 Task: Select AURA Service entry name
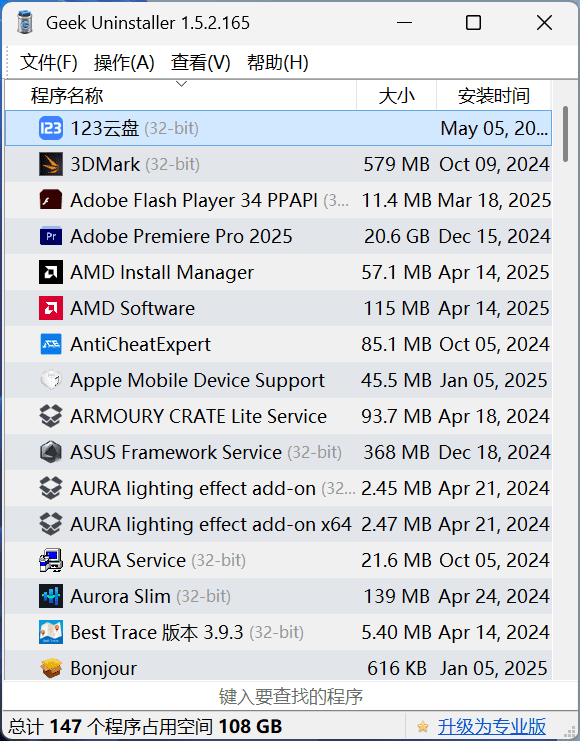[x=128, y=560]
